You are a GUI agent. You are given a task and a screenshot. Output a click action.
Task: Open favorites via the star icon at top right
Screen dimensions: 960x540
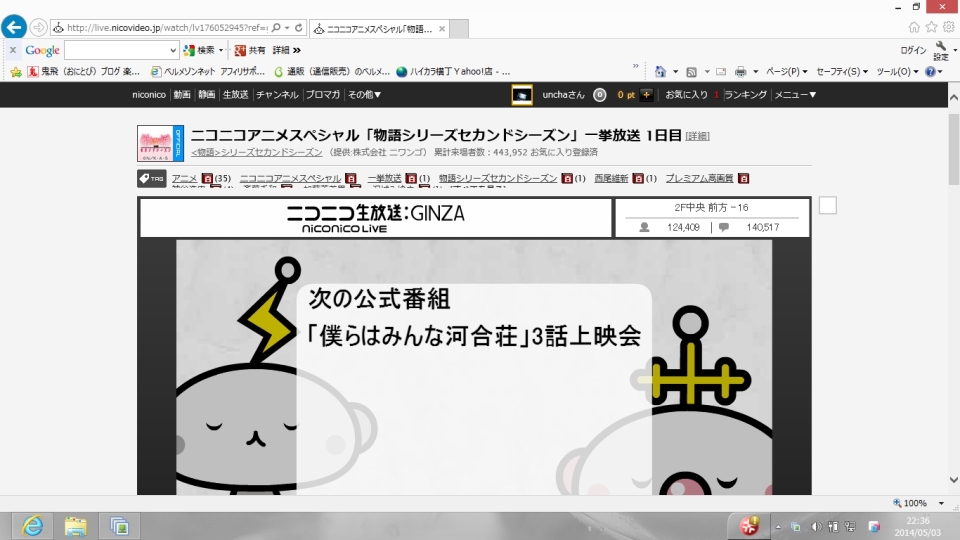click(x=931, y=27)
